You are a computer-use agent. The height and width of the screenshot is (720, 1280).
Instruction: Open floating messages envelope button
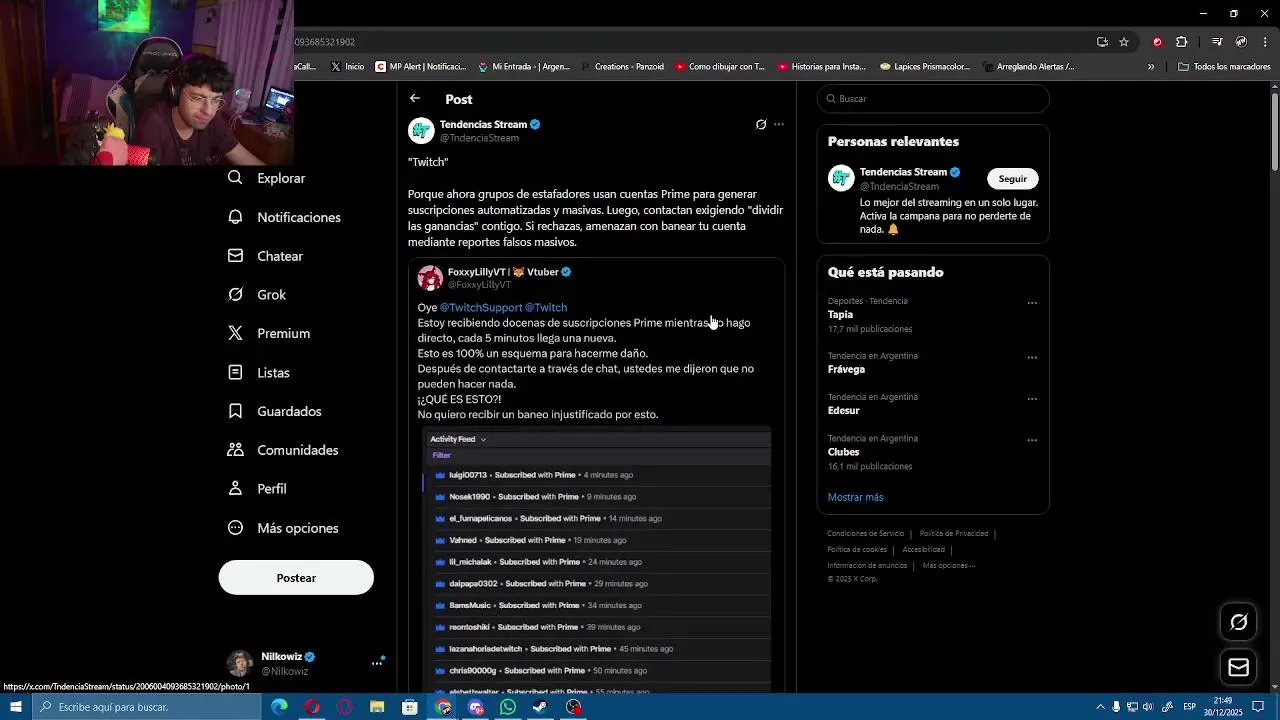(1238, 667)
